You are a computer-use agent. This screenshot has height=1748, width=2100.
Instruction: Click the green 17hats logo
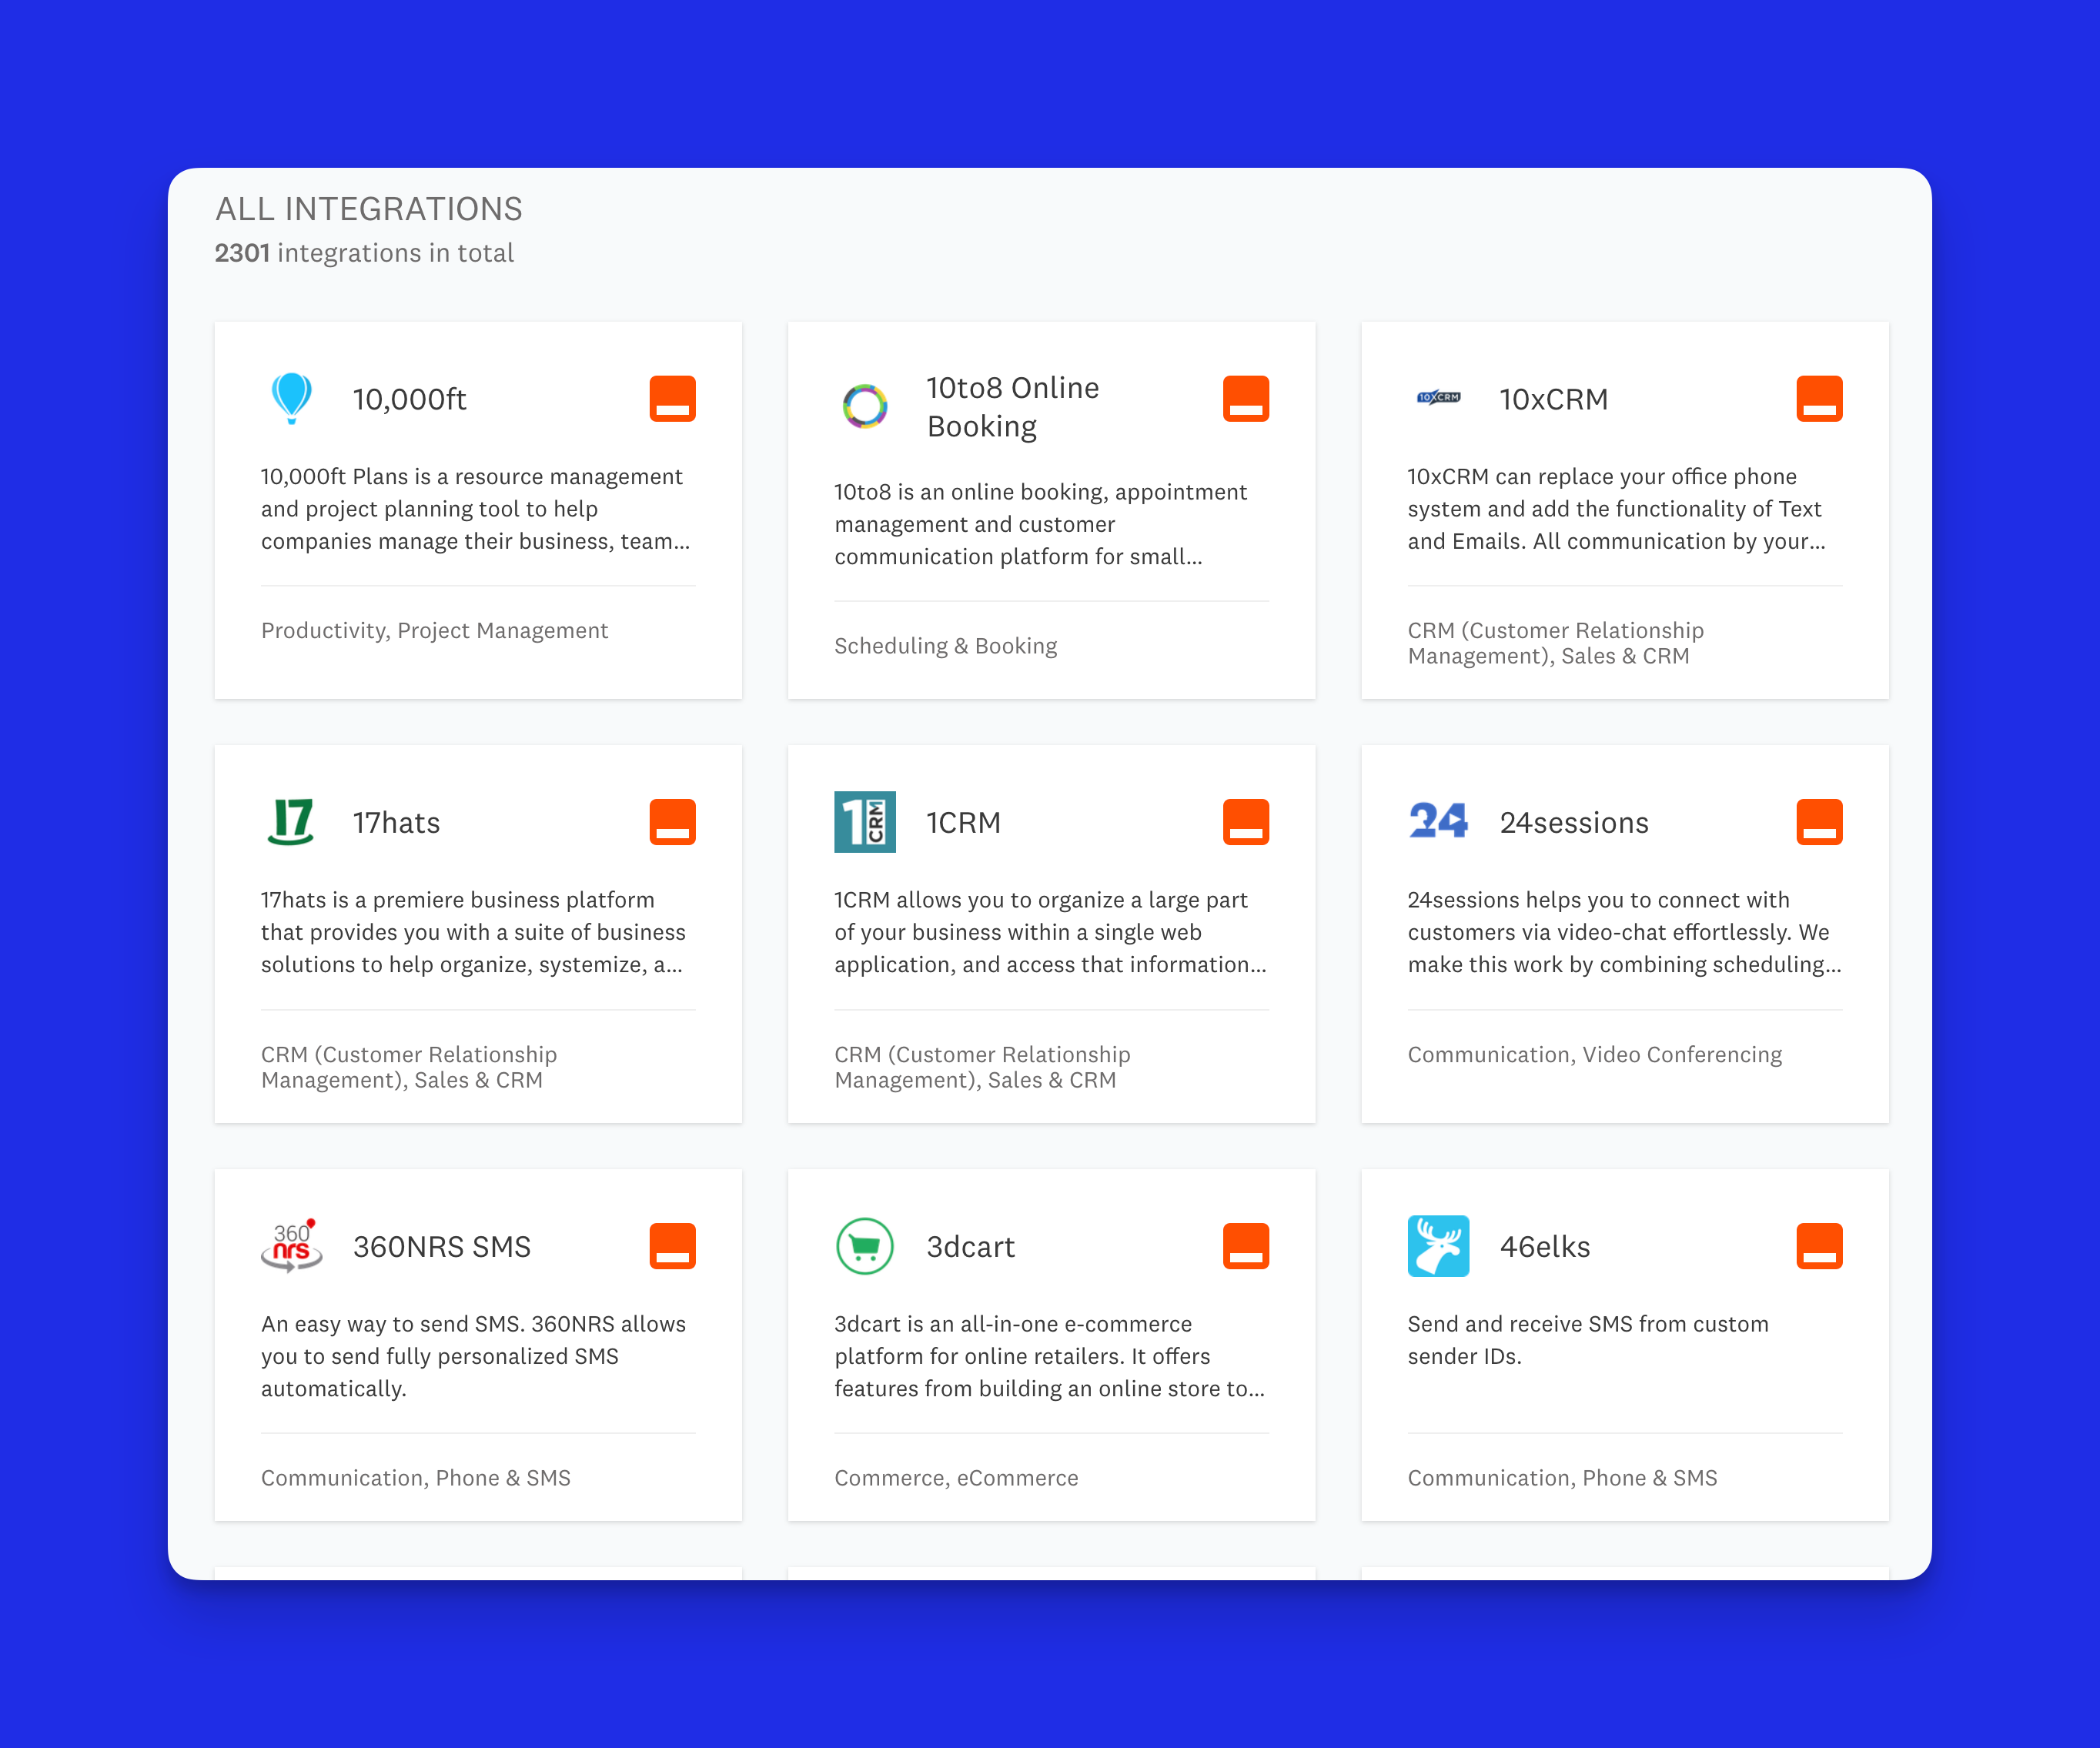291,822
